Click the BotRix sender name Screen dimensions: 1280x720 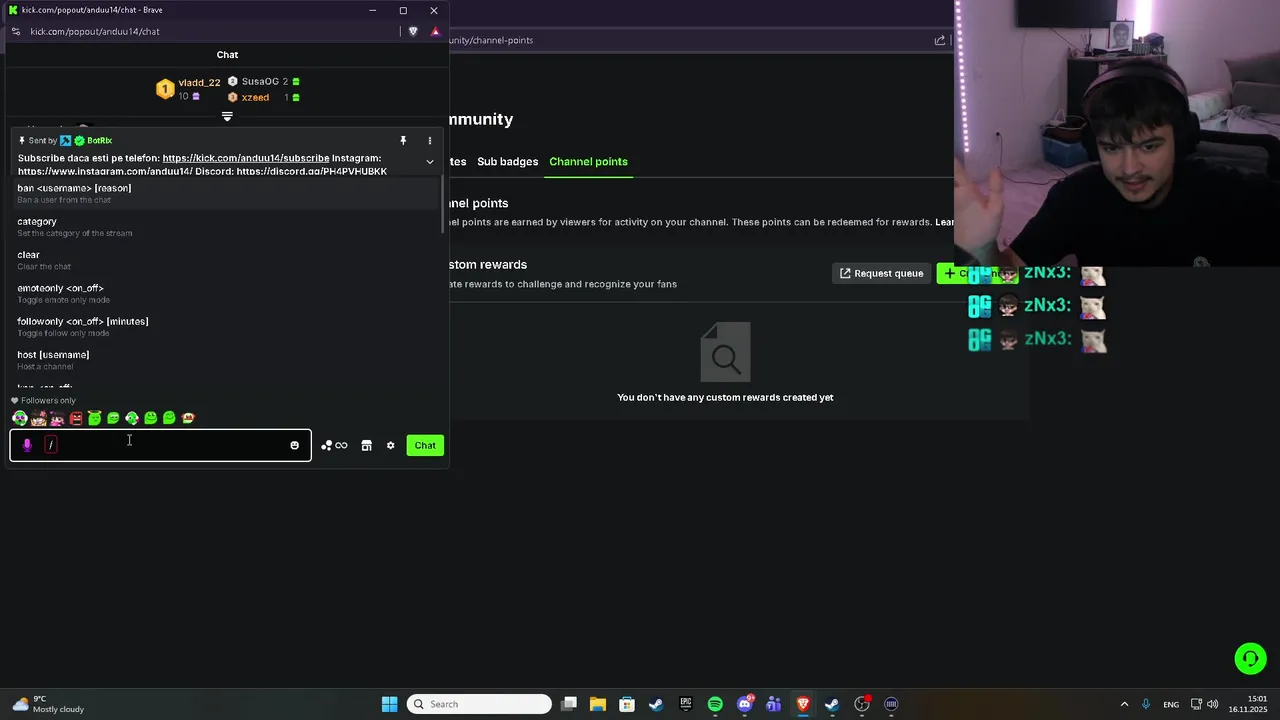[99, 141]
